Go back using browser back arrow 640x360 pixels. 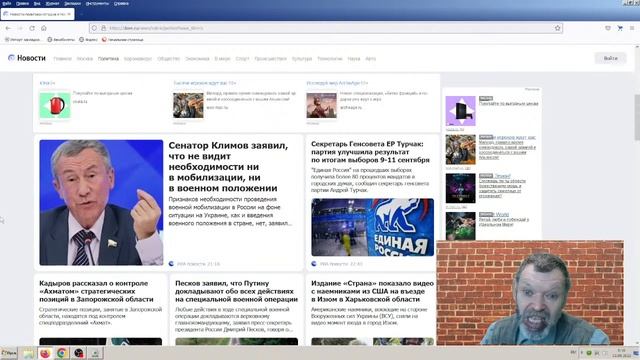(x=8, y=28)
